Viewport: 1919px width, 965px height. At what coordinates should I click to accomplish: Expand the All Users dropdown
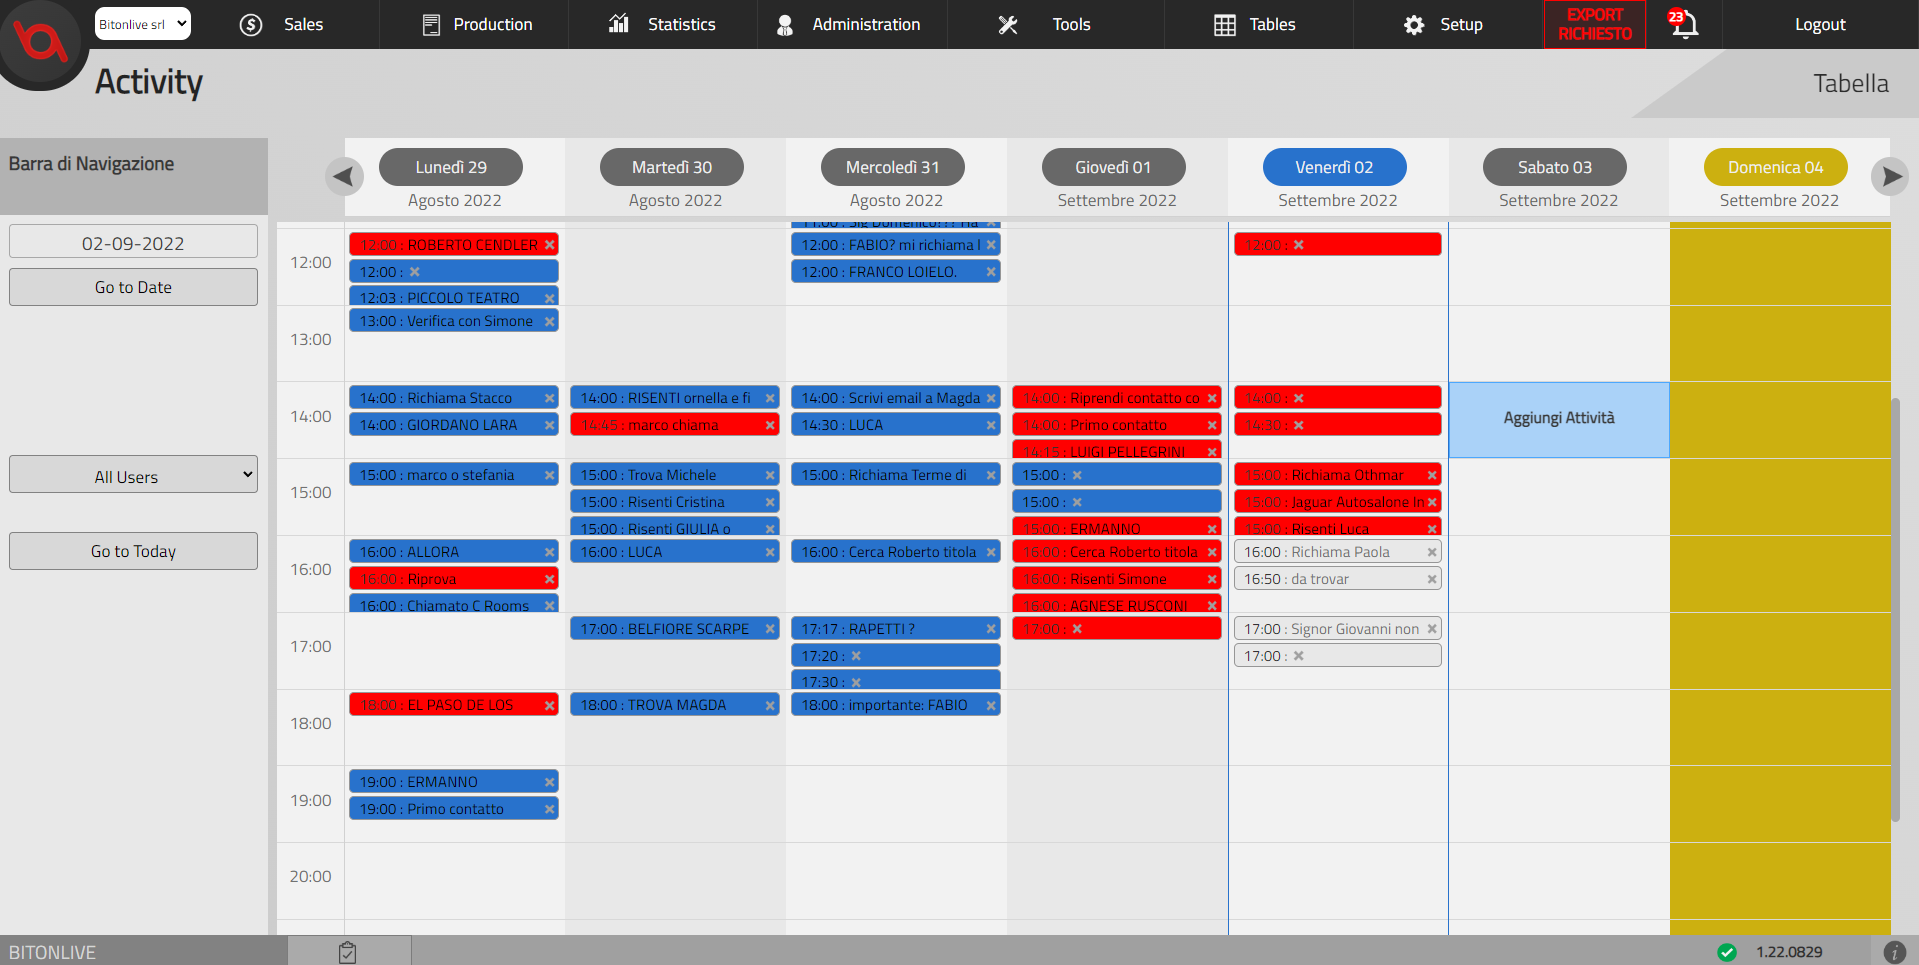133,475
